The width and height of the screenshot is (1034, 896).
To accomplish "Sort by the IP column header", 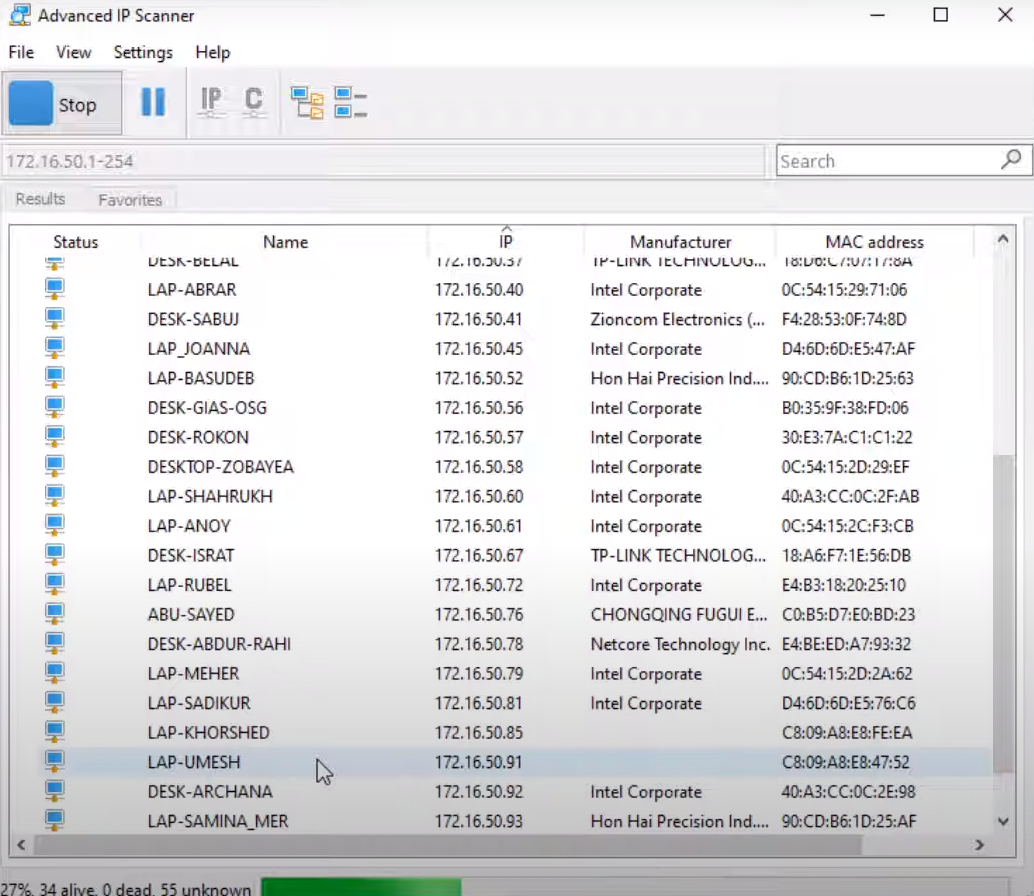I will point(506,242).
